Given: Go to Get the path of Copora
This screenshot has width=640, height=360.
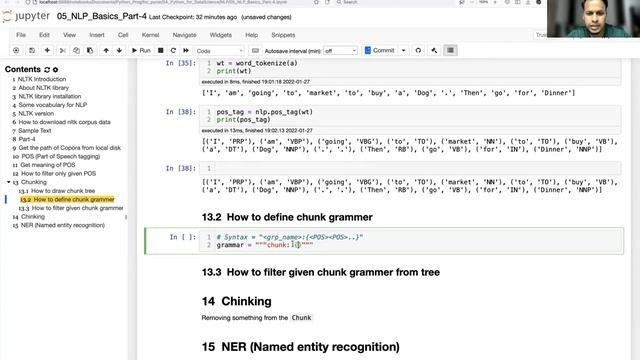Looking at the screenshot, I should pyautogui.click(x=69, y=148).
